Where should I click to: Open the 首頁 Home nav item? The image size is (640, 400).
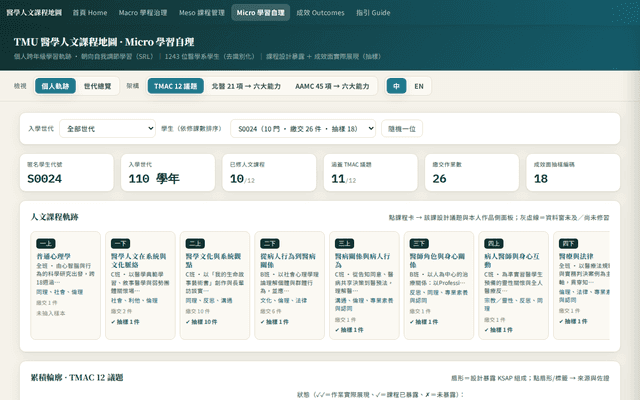90,13
